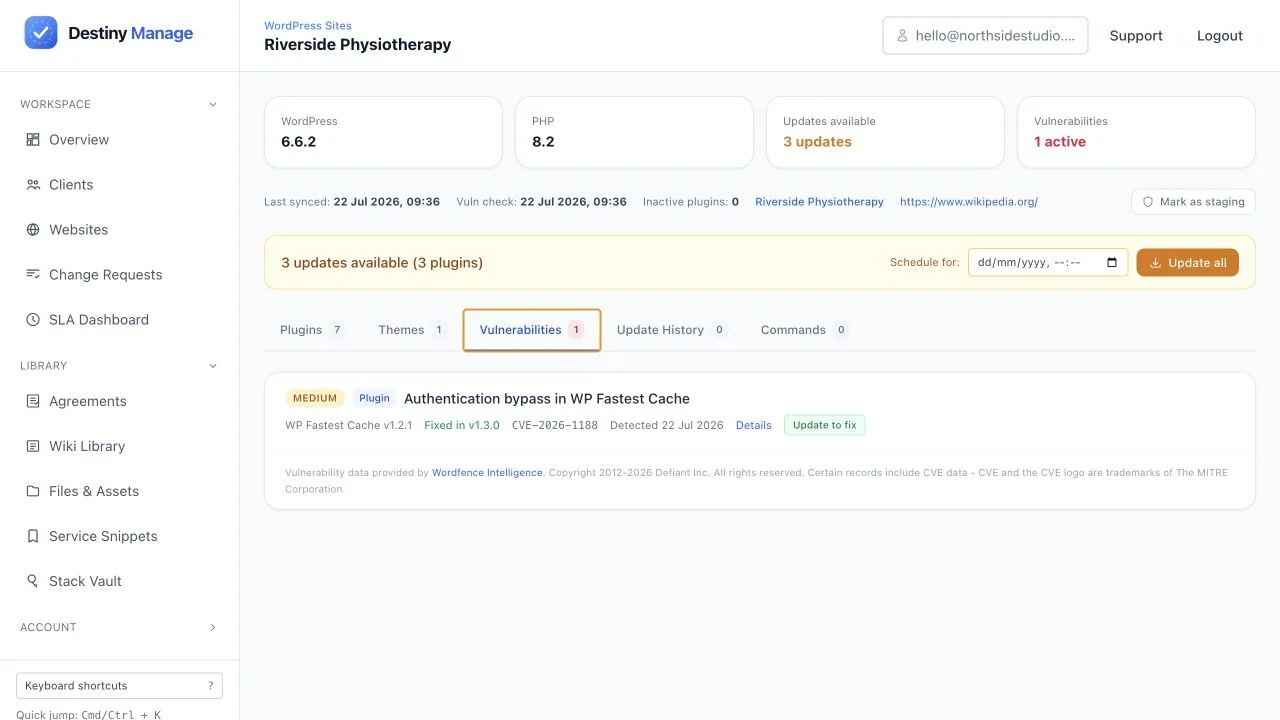Open the WordPress Sites breadcrumb link
The image size is (1280, 720).
(x=308, y=26)
